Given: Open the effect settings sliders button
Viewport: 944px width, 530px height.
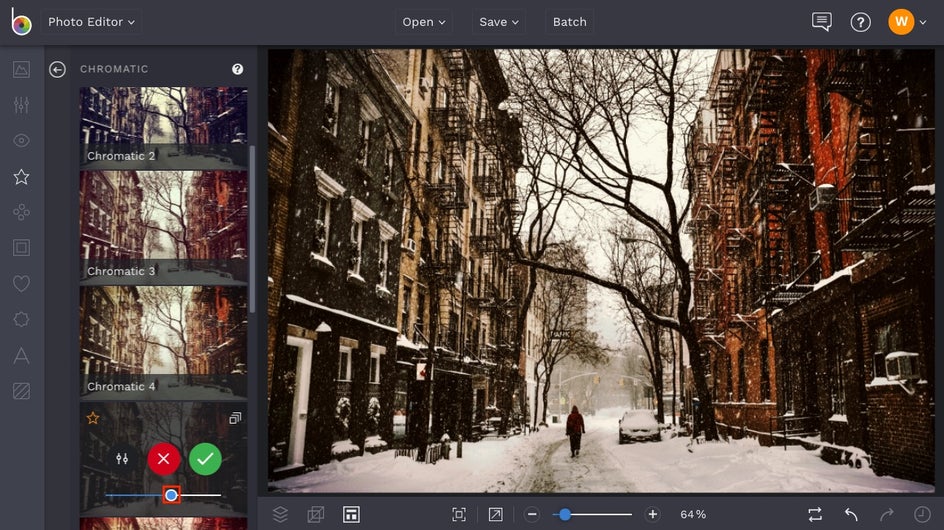Looking at the screenshot, I should [122, 459].
